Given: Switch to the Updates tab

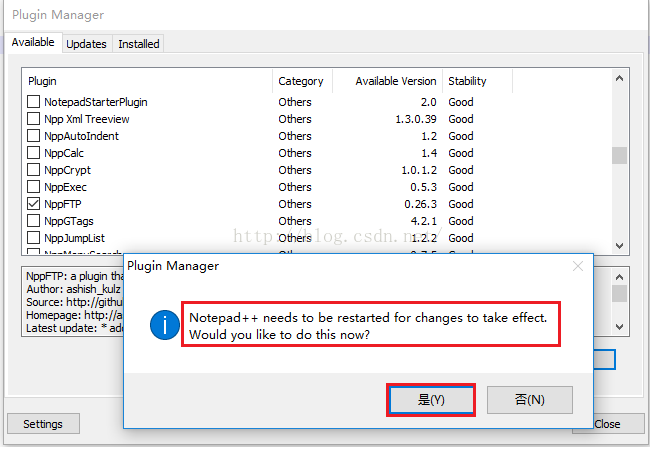Looking at the screenshot, I should (x=86, y=44).
